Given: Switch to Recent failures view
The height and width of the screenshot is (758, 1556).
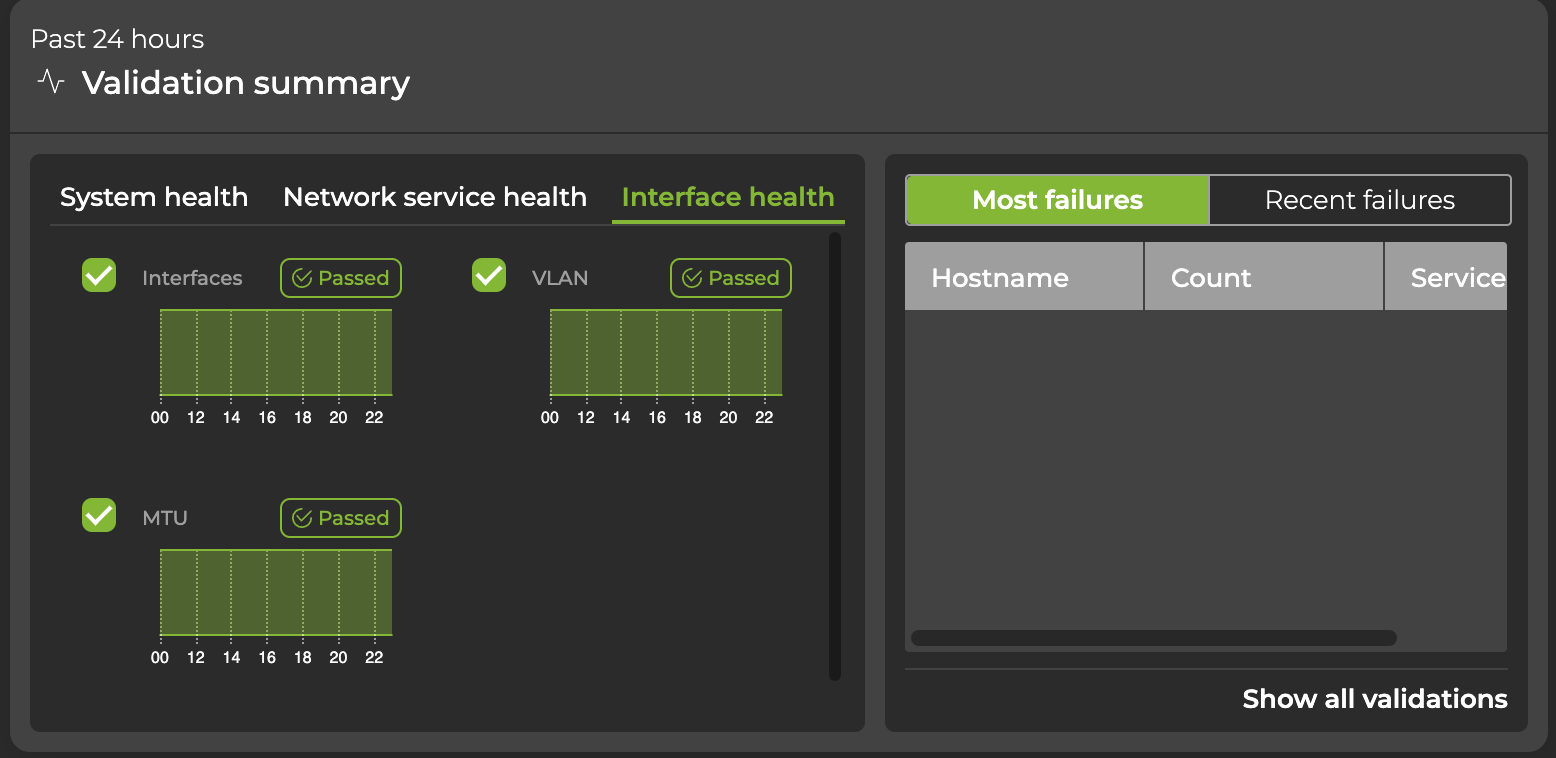Looking at the screenshot, I should point(1359,200).
